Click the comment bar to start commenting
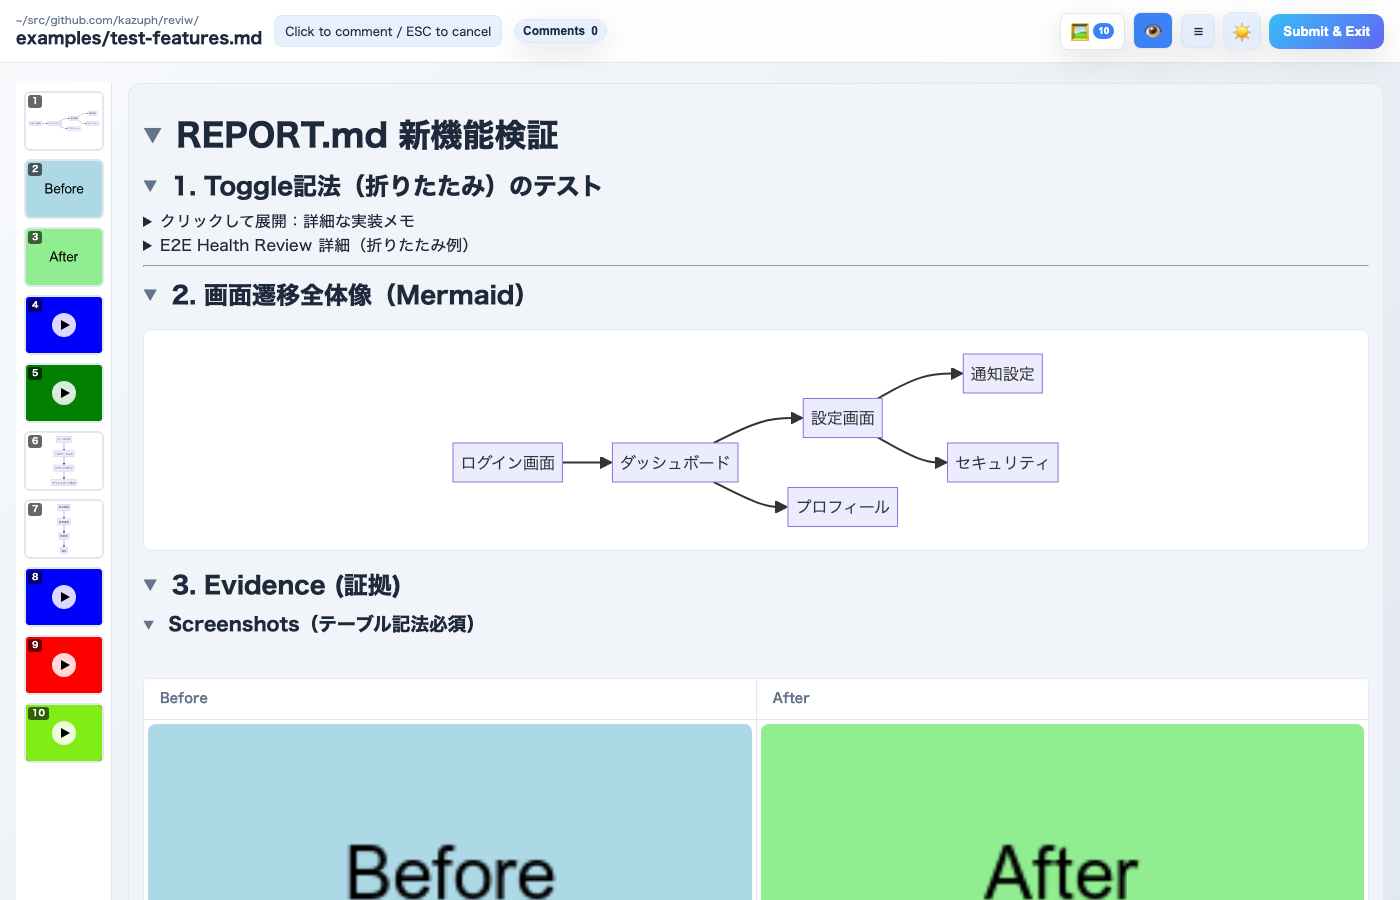 tap(387, 31)
